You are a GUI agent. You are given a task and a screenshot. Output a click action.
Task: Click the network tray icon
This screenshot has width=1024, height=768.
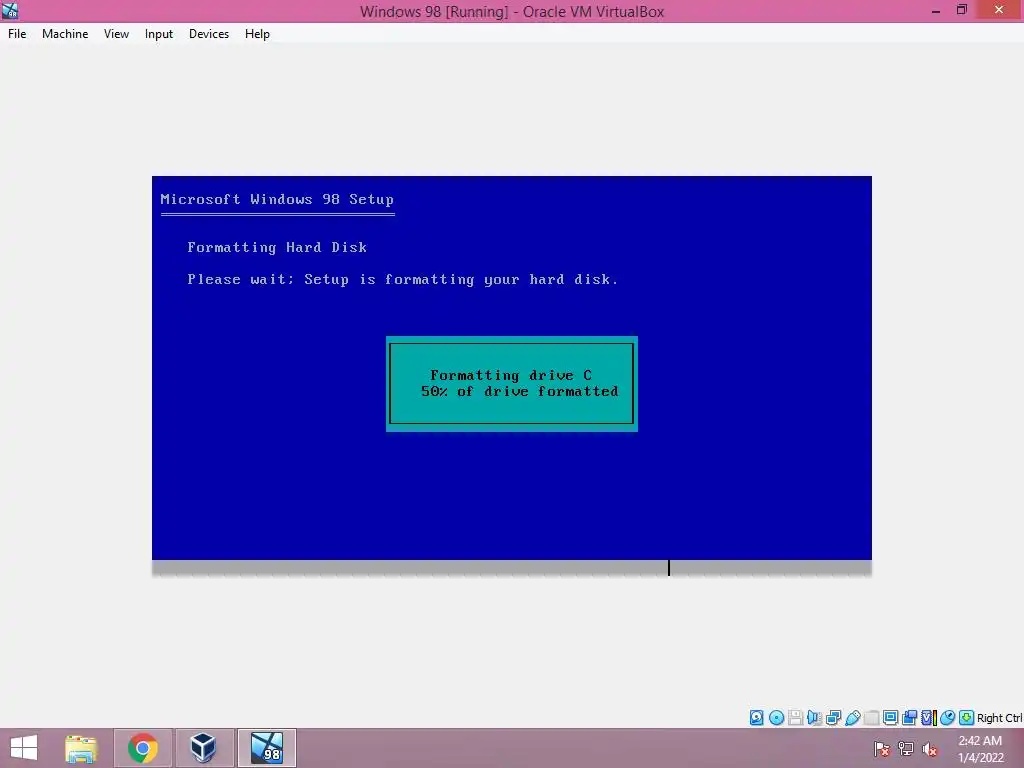(906, 749)
